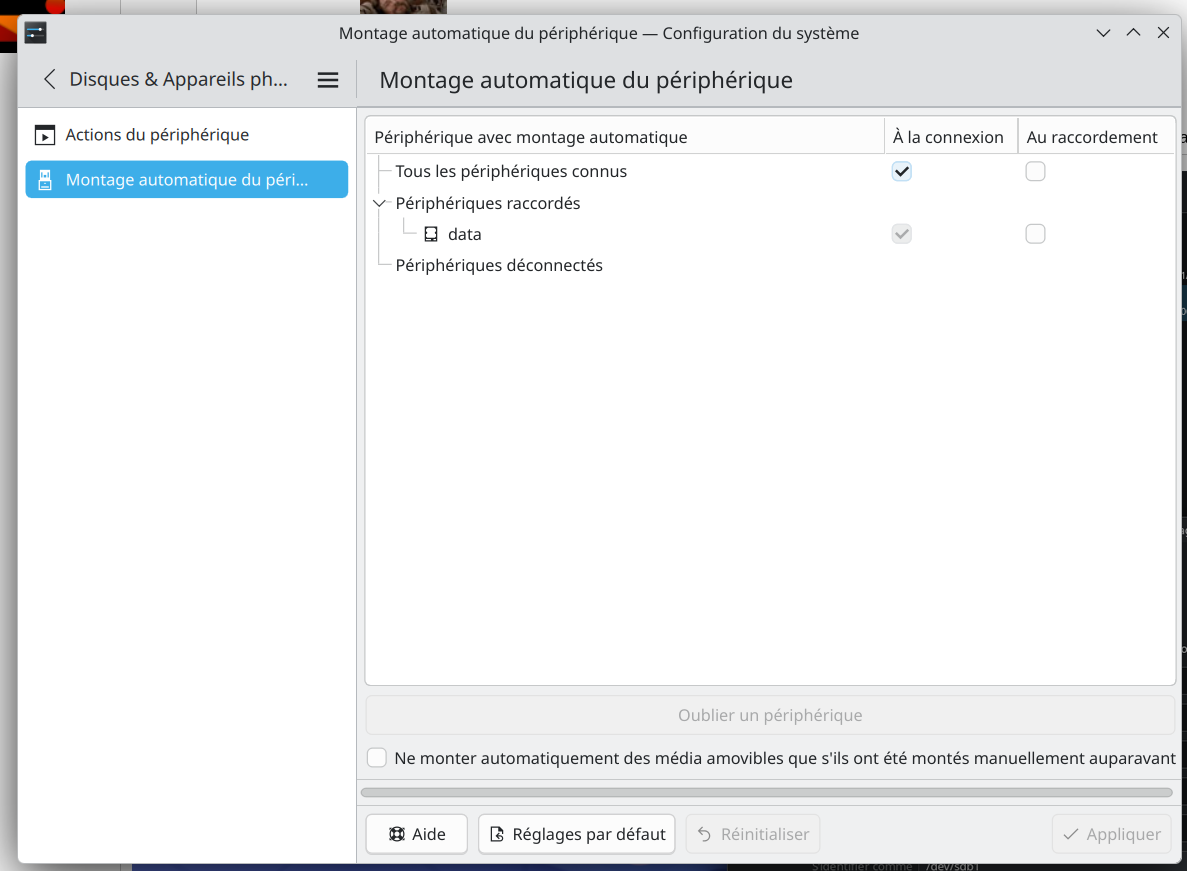Enable Ne monter automatiquement des média amovibles option
The image size is (1187, 871).
point(377,757)
